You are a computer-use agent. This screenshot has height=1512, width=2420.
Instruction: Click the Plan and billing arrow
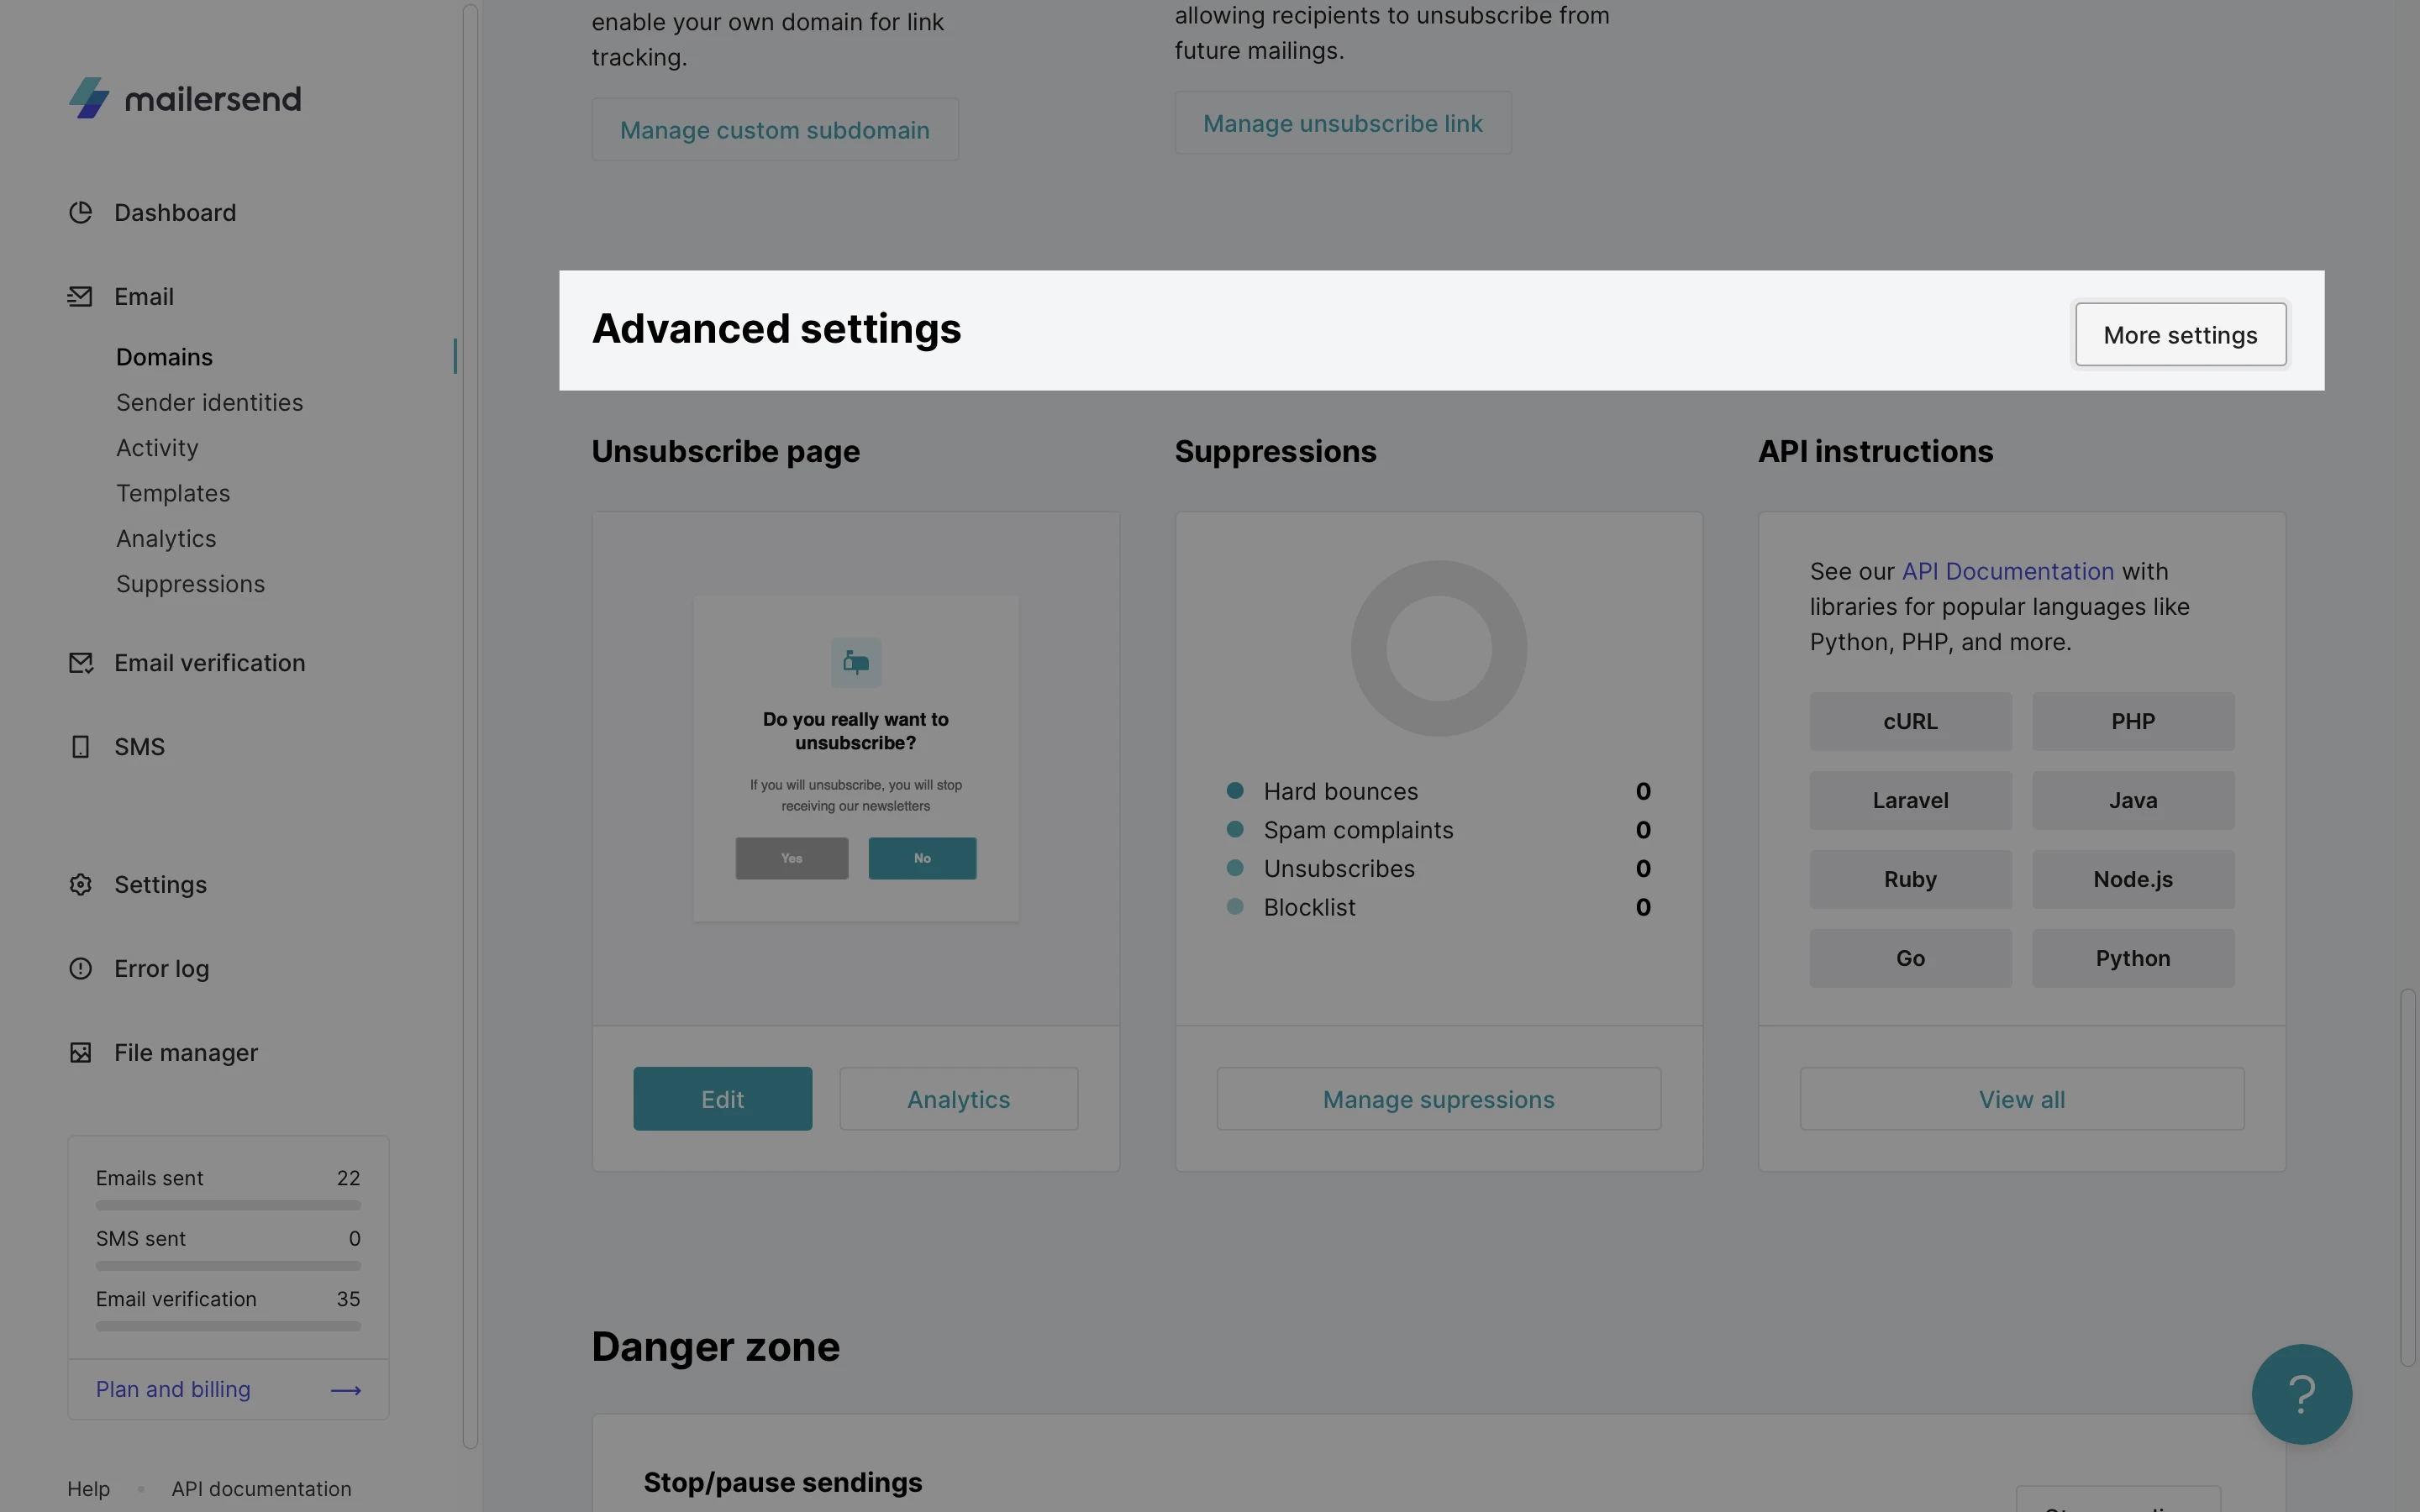[346, 1390]
